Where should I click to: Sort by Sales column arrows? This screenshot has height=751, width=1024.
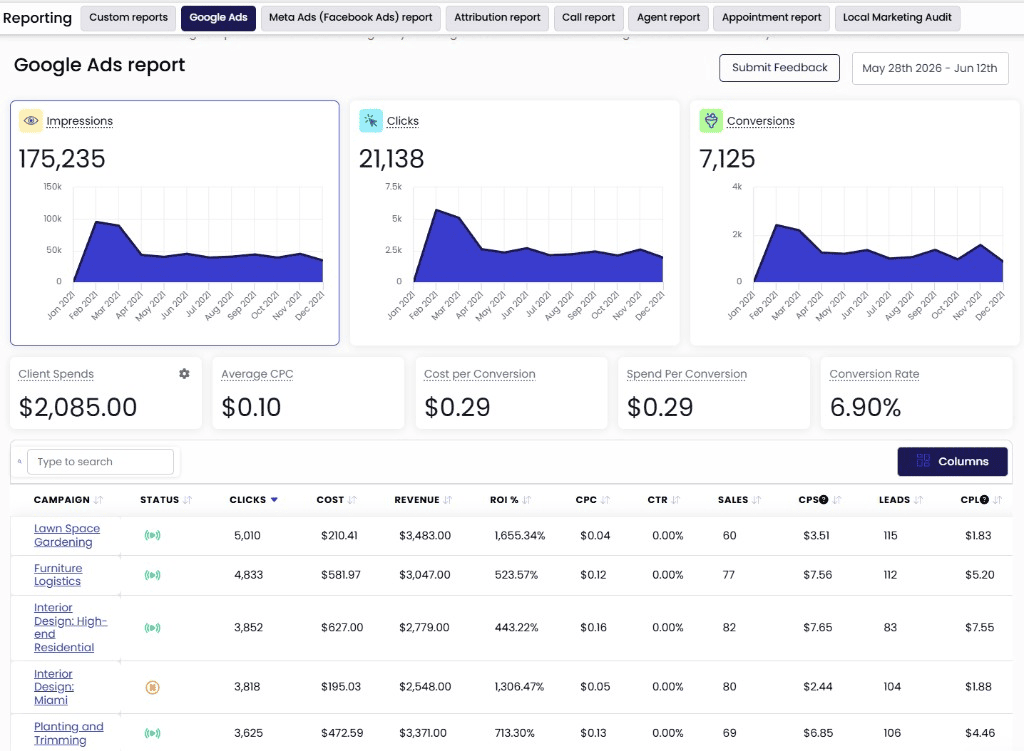point(756,500)
